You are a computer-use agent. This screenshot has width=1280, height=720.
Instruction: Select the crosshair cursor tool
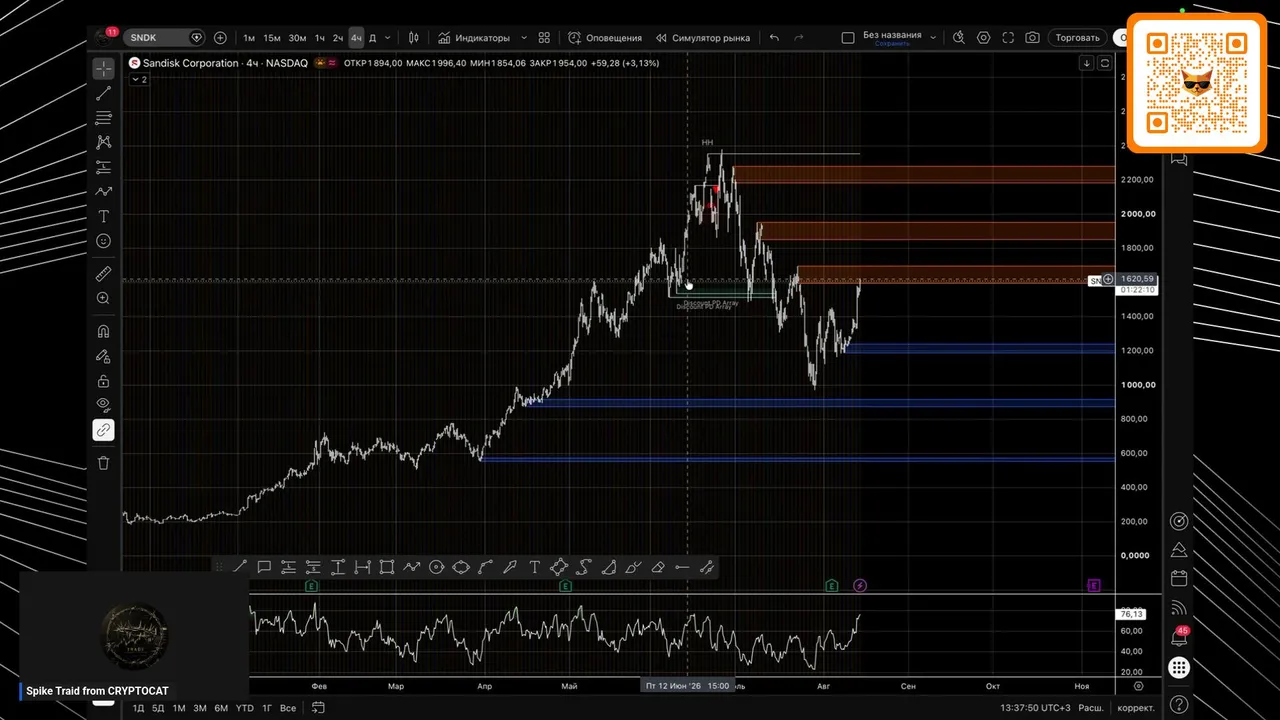103,69
